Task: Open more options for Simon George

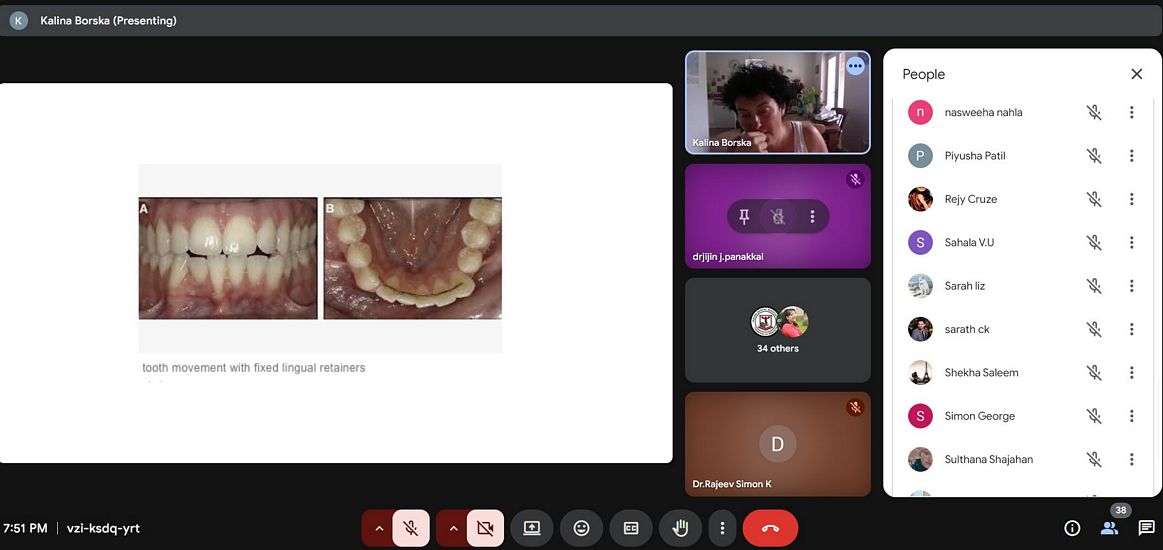Action: (1132, 416)
